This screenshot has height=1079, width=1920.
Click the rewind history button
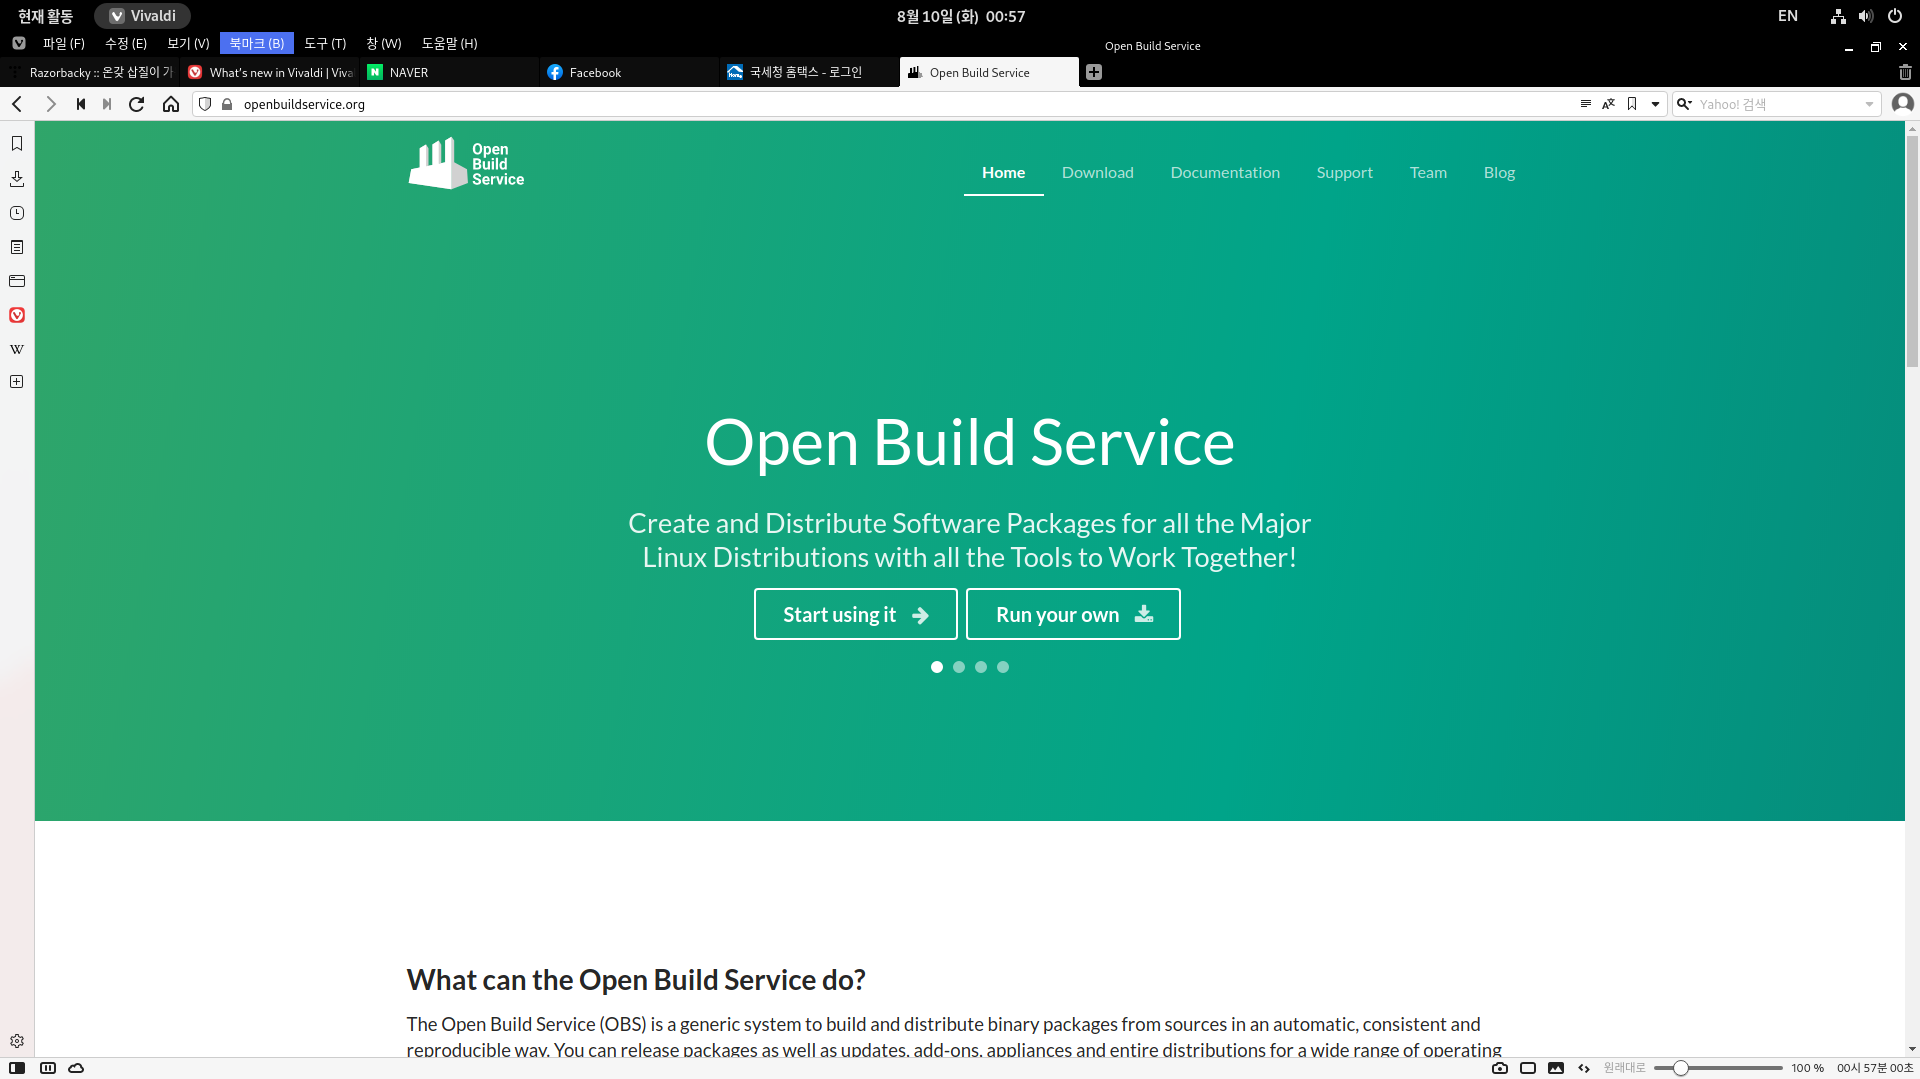pyautogui.click(x=81, y=104)
